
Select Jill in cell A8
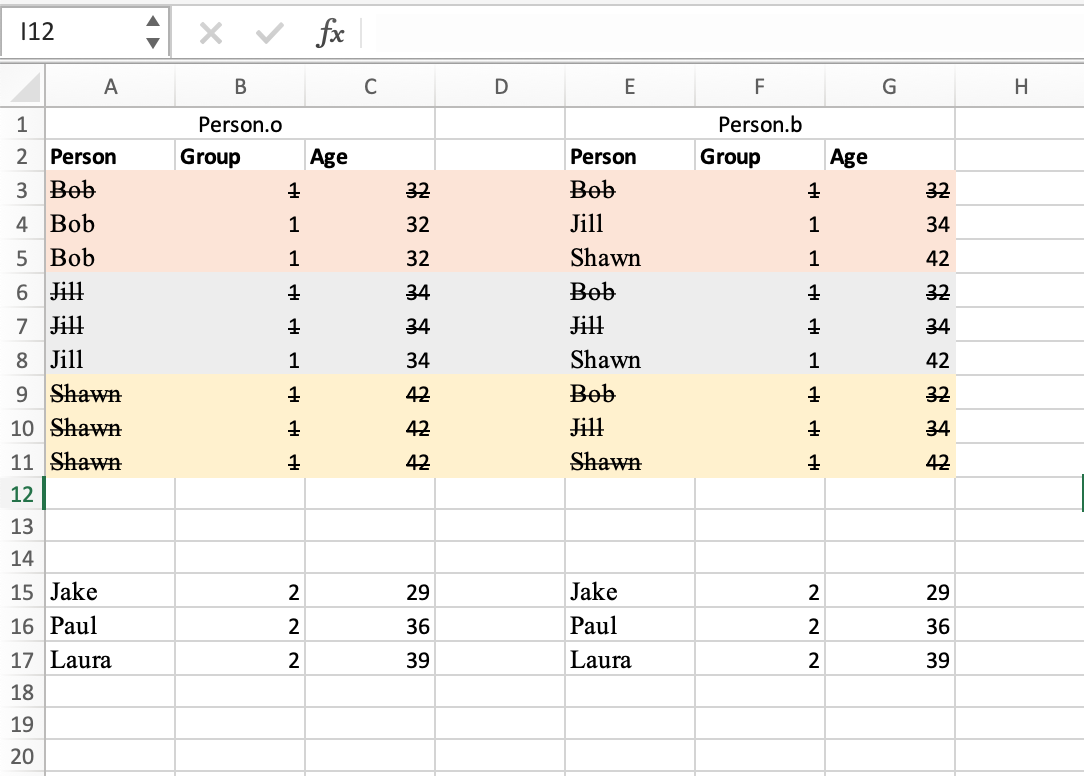click(110, 359)
